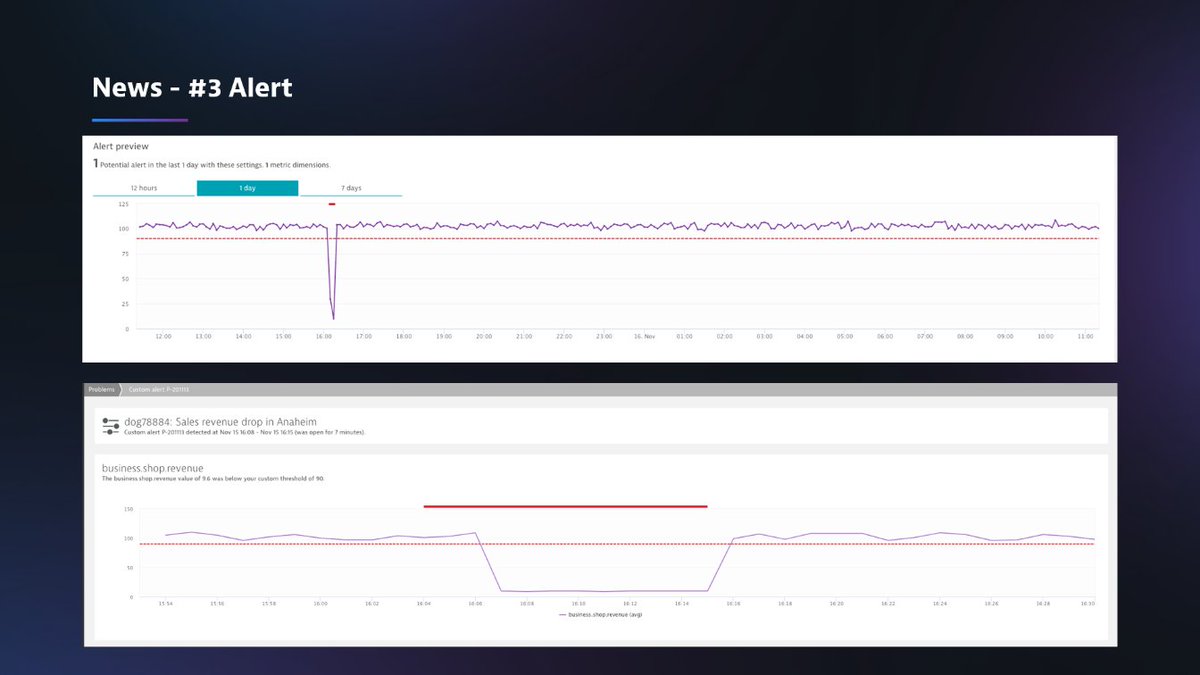Click the breadcrumb separator chevron
The width and height of the screenshot is (1200, 675).
pyautogui.click(x=122, y=389)
